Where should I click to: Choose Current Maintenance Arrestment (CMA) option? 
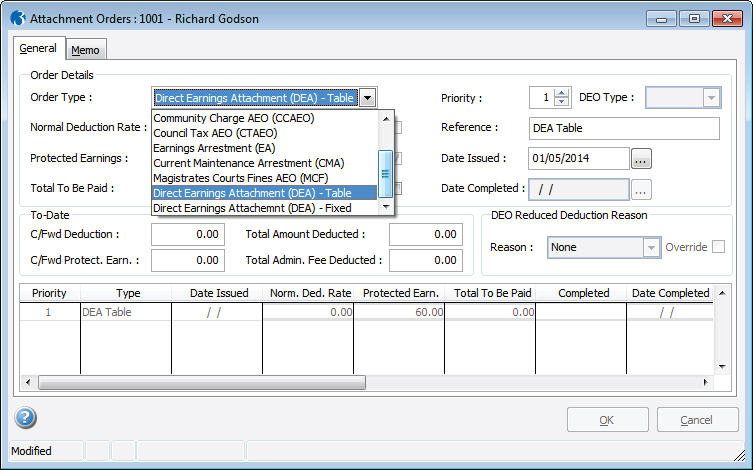point(265,163)
